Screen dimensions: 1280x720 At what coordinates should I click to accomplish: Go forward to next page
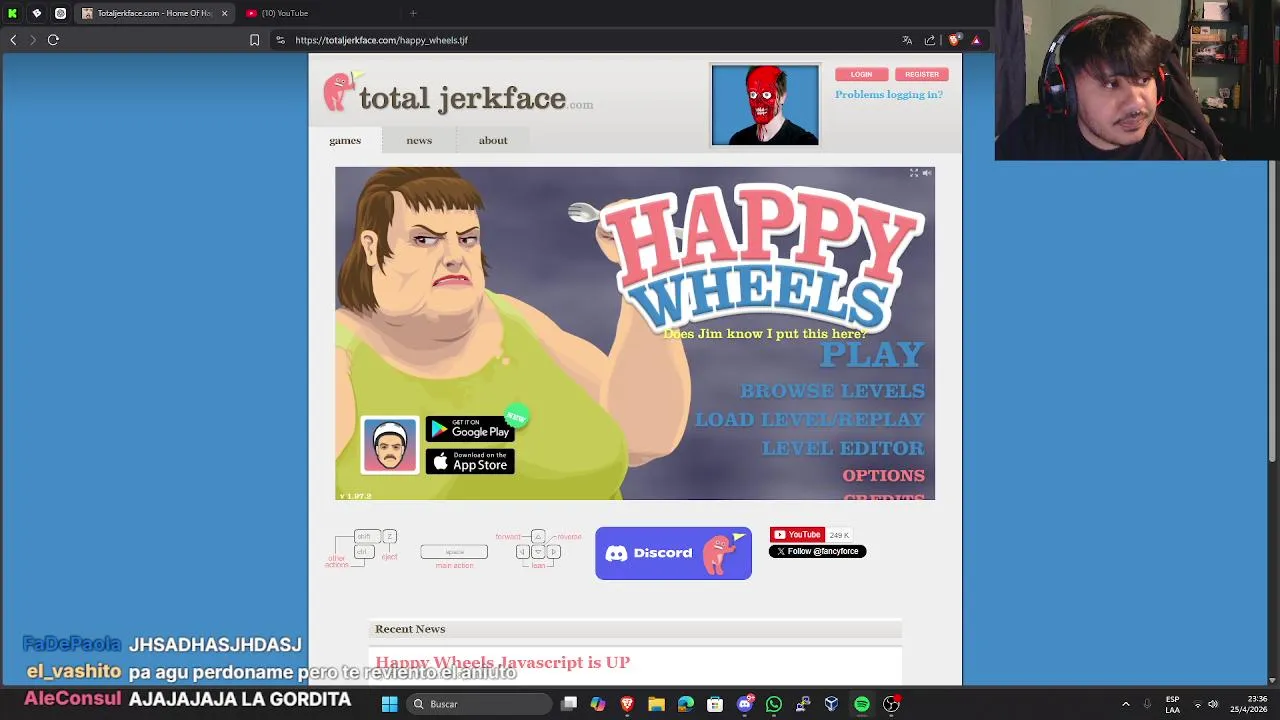click(33, 40)
